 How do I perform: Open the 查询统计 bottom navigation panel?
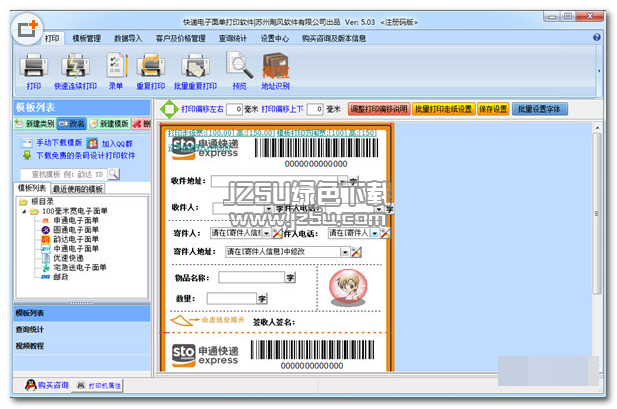point(82,329)
